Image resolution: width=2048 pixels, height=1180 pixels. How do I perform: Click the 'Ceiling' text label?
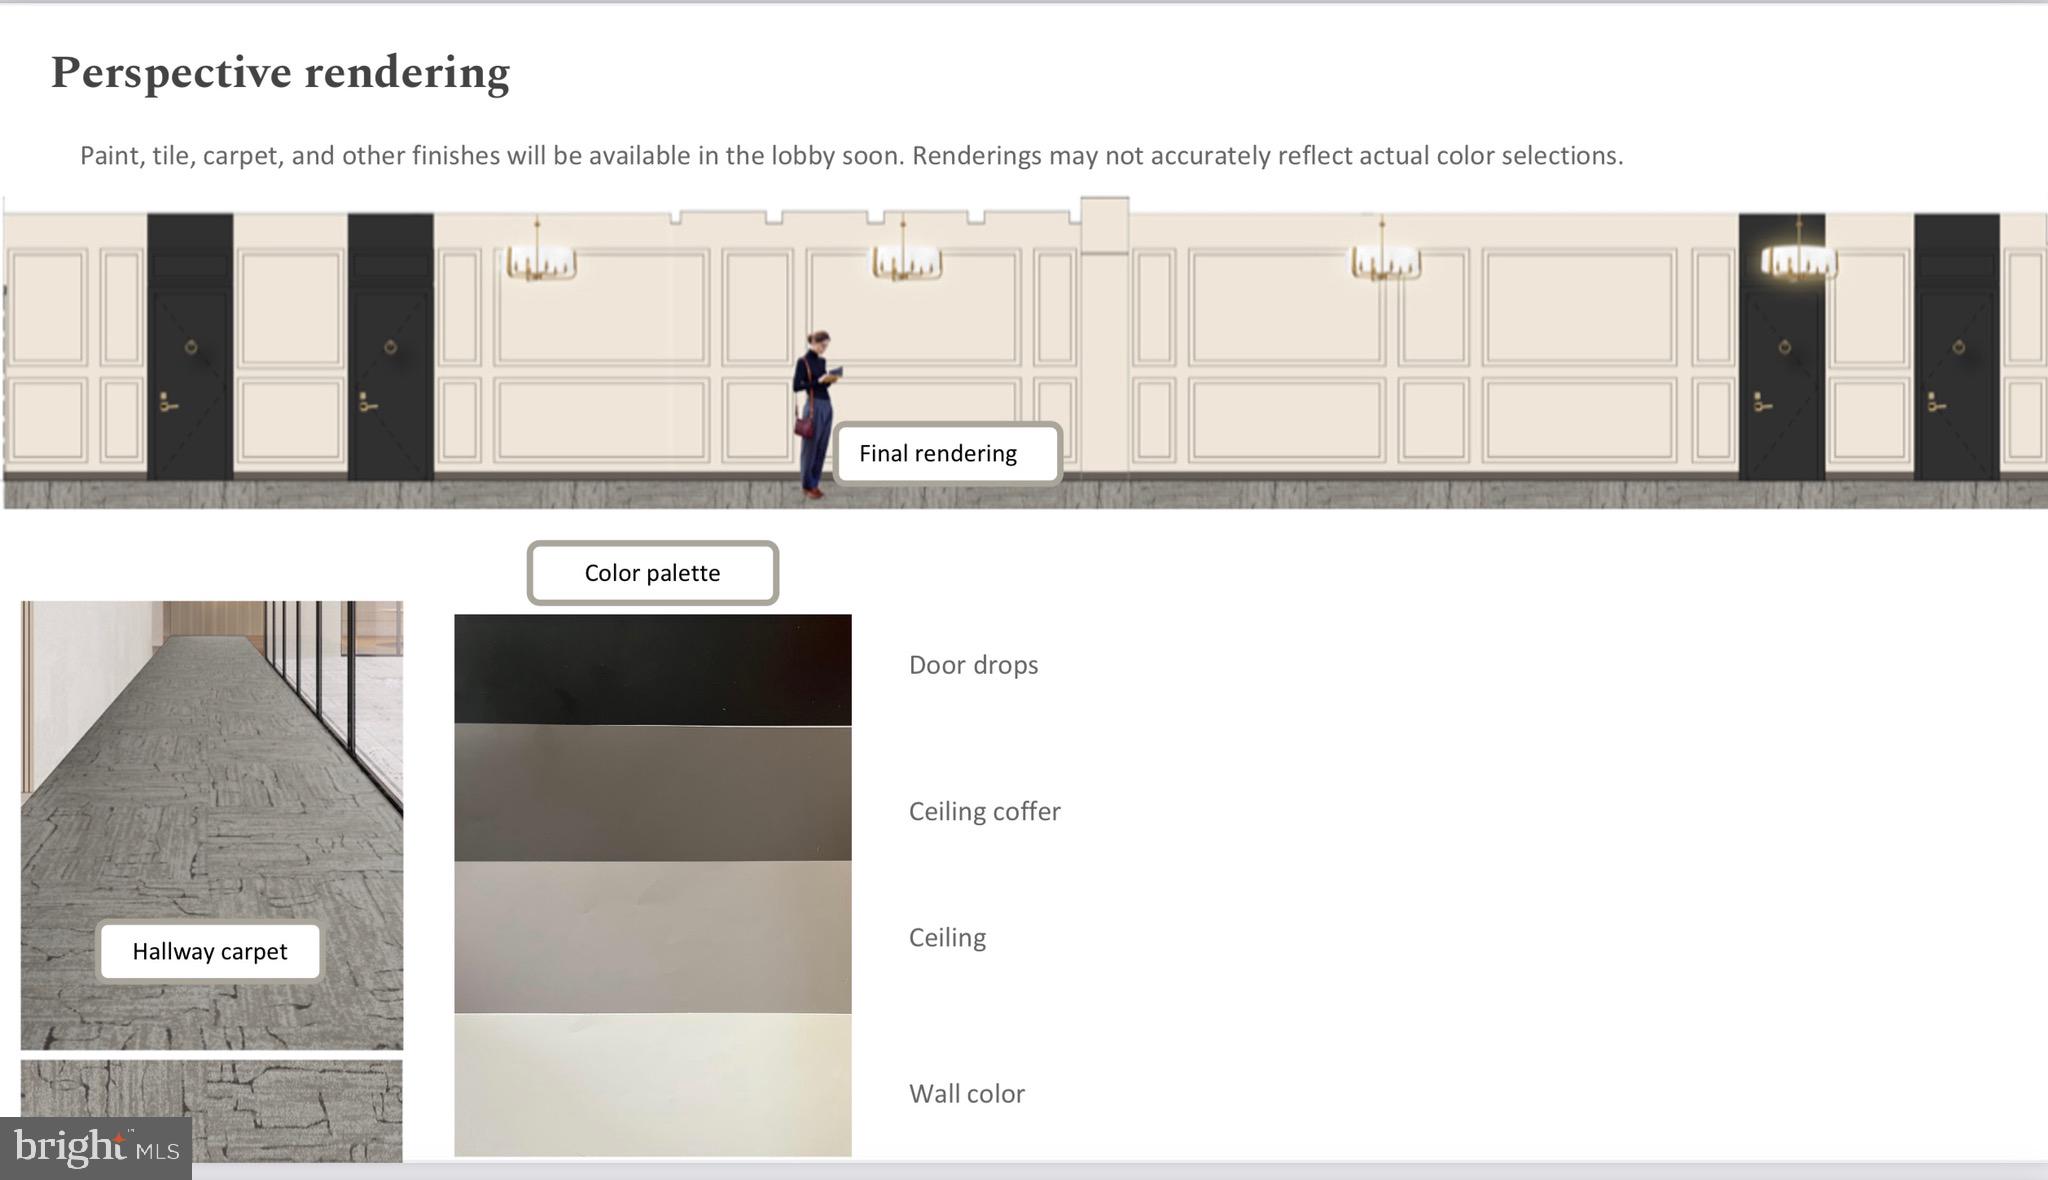947,938
